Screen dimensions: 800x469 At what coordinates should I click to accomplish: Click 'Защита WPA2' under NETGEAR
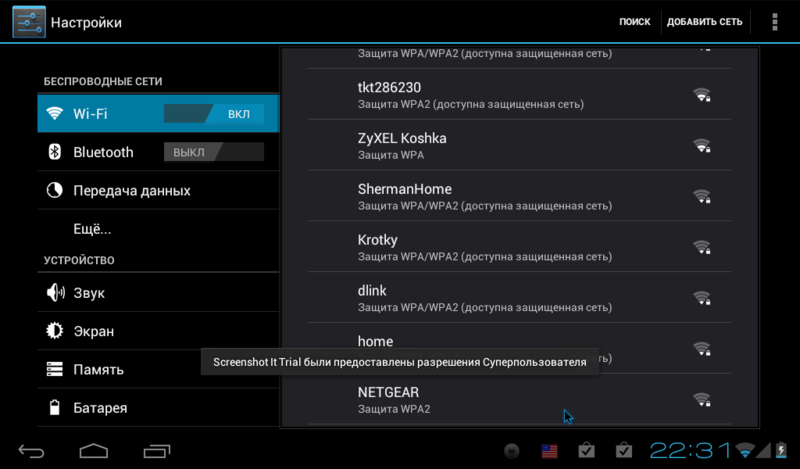tap(394, 409)
